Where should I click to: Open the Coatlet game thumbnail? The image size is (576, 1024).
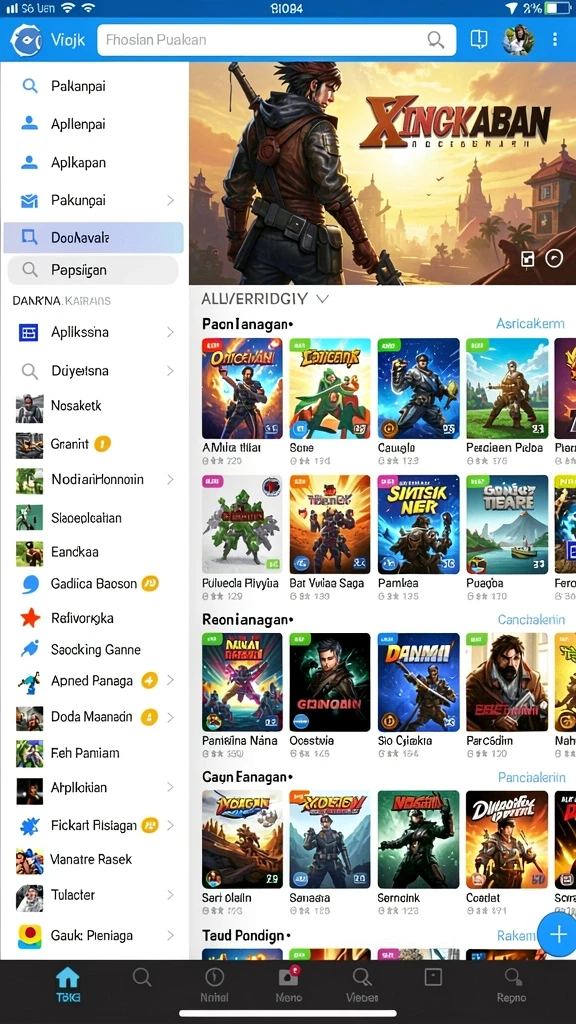point(507,839)
